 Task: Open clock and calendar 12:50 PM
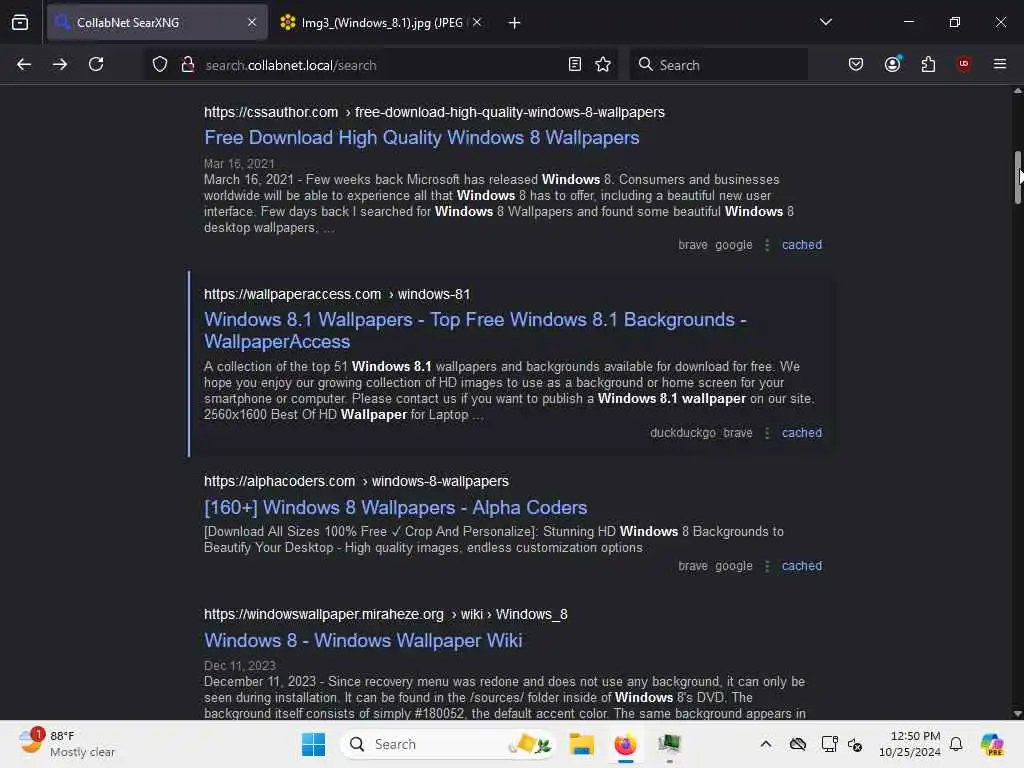point(909,744)
